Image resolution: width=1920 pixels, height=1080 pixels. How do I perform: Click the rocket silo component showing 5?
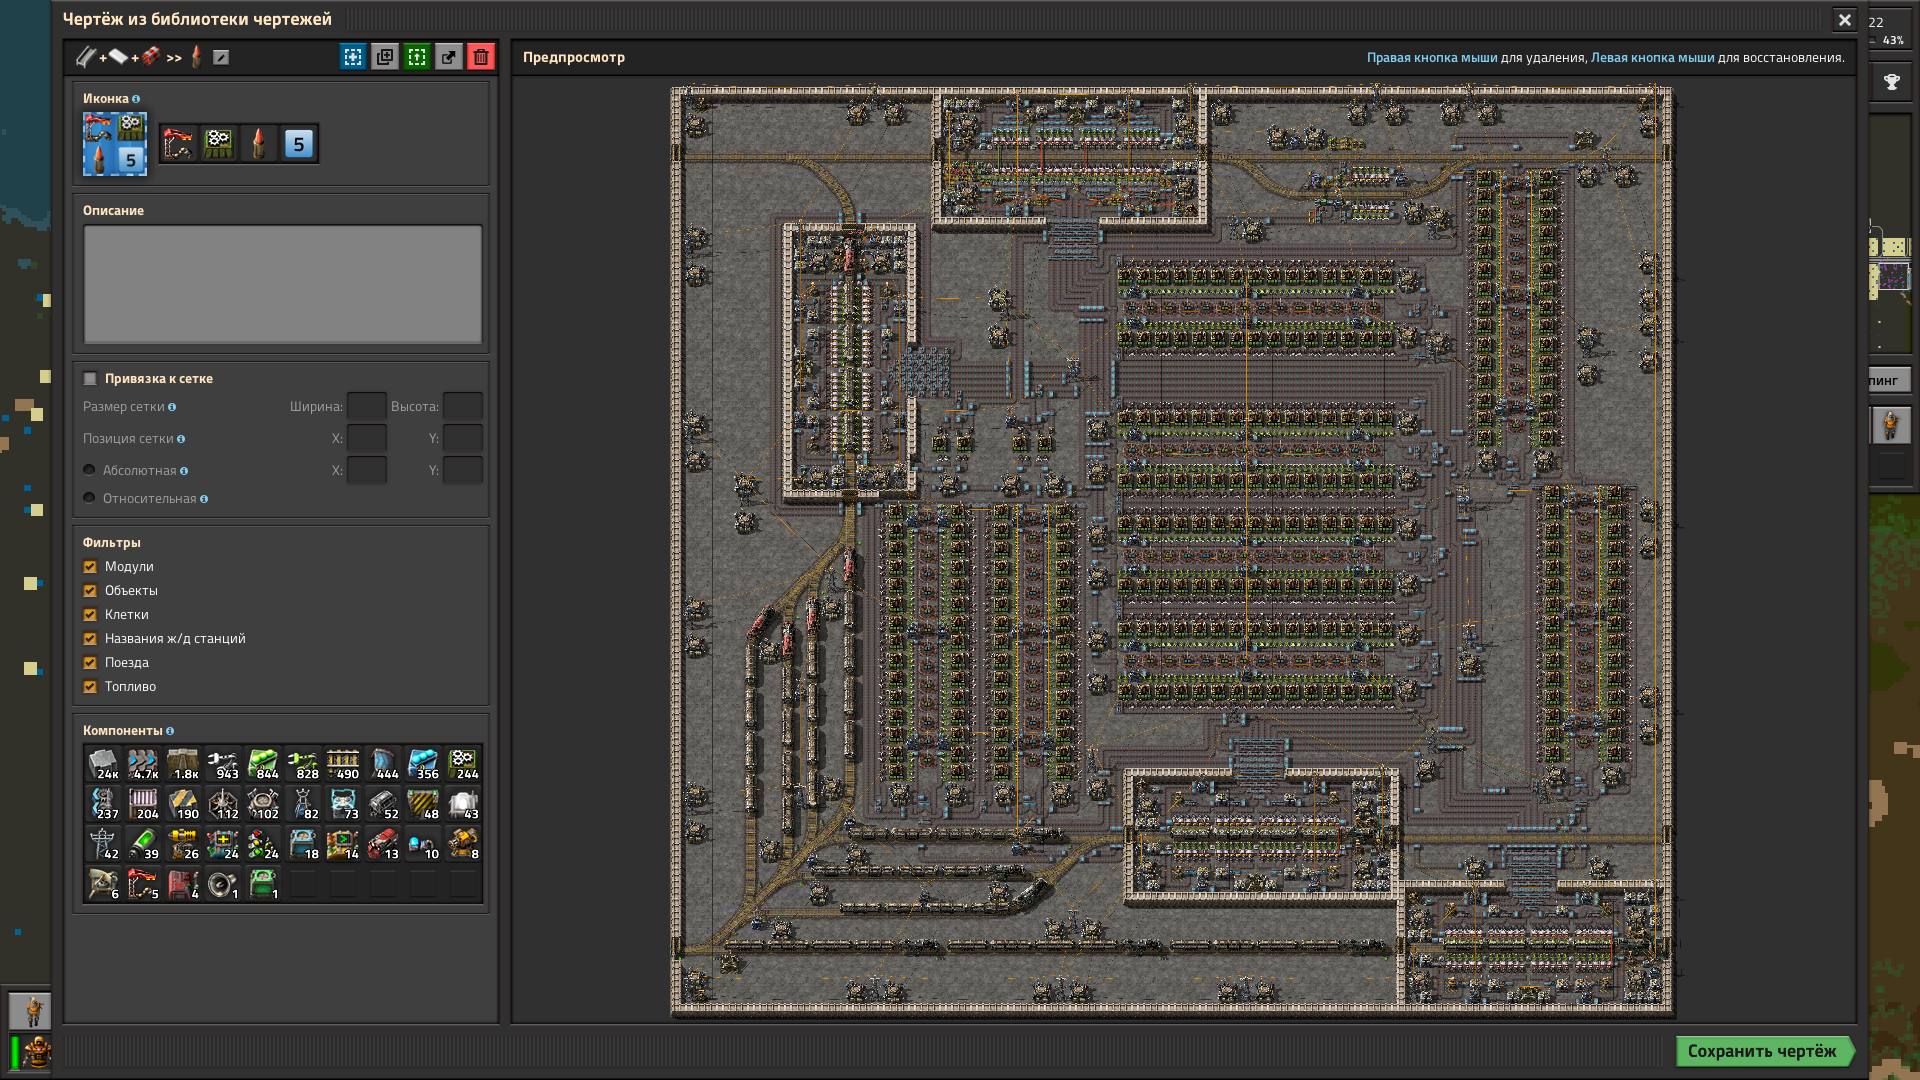(x=143, y=884)
